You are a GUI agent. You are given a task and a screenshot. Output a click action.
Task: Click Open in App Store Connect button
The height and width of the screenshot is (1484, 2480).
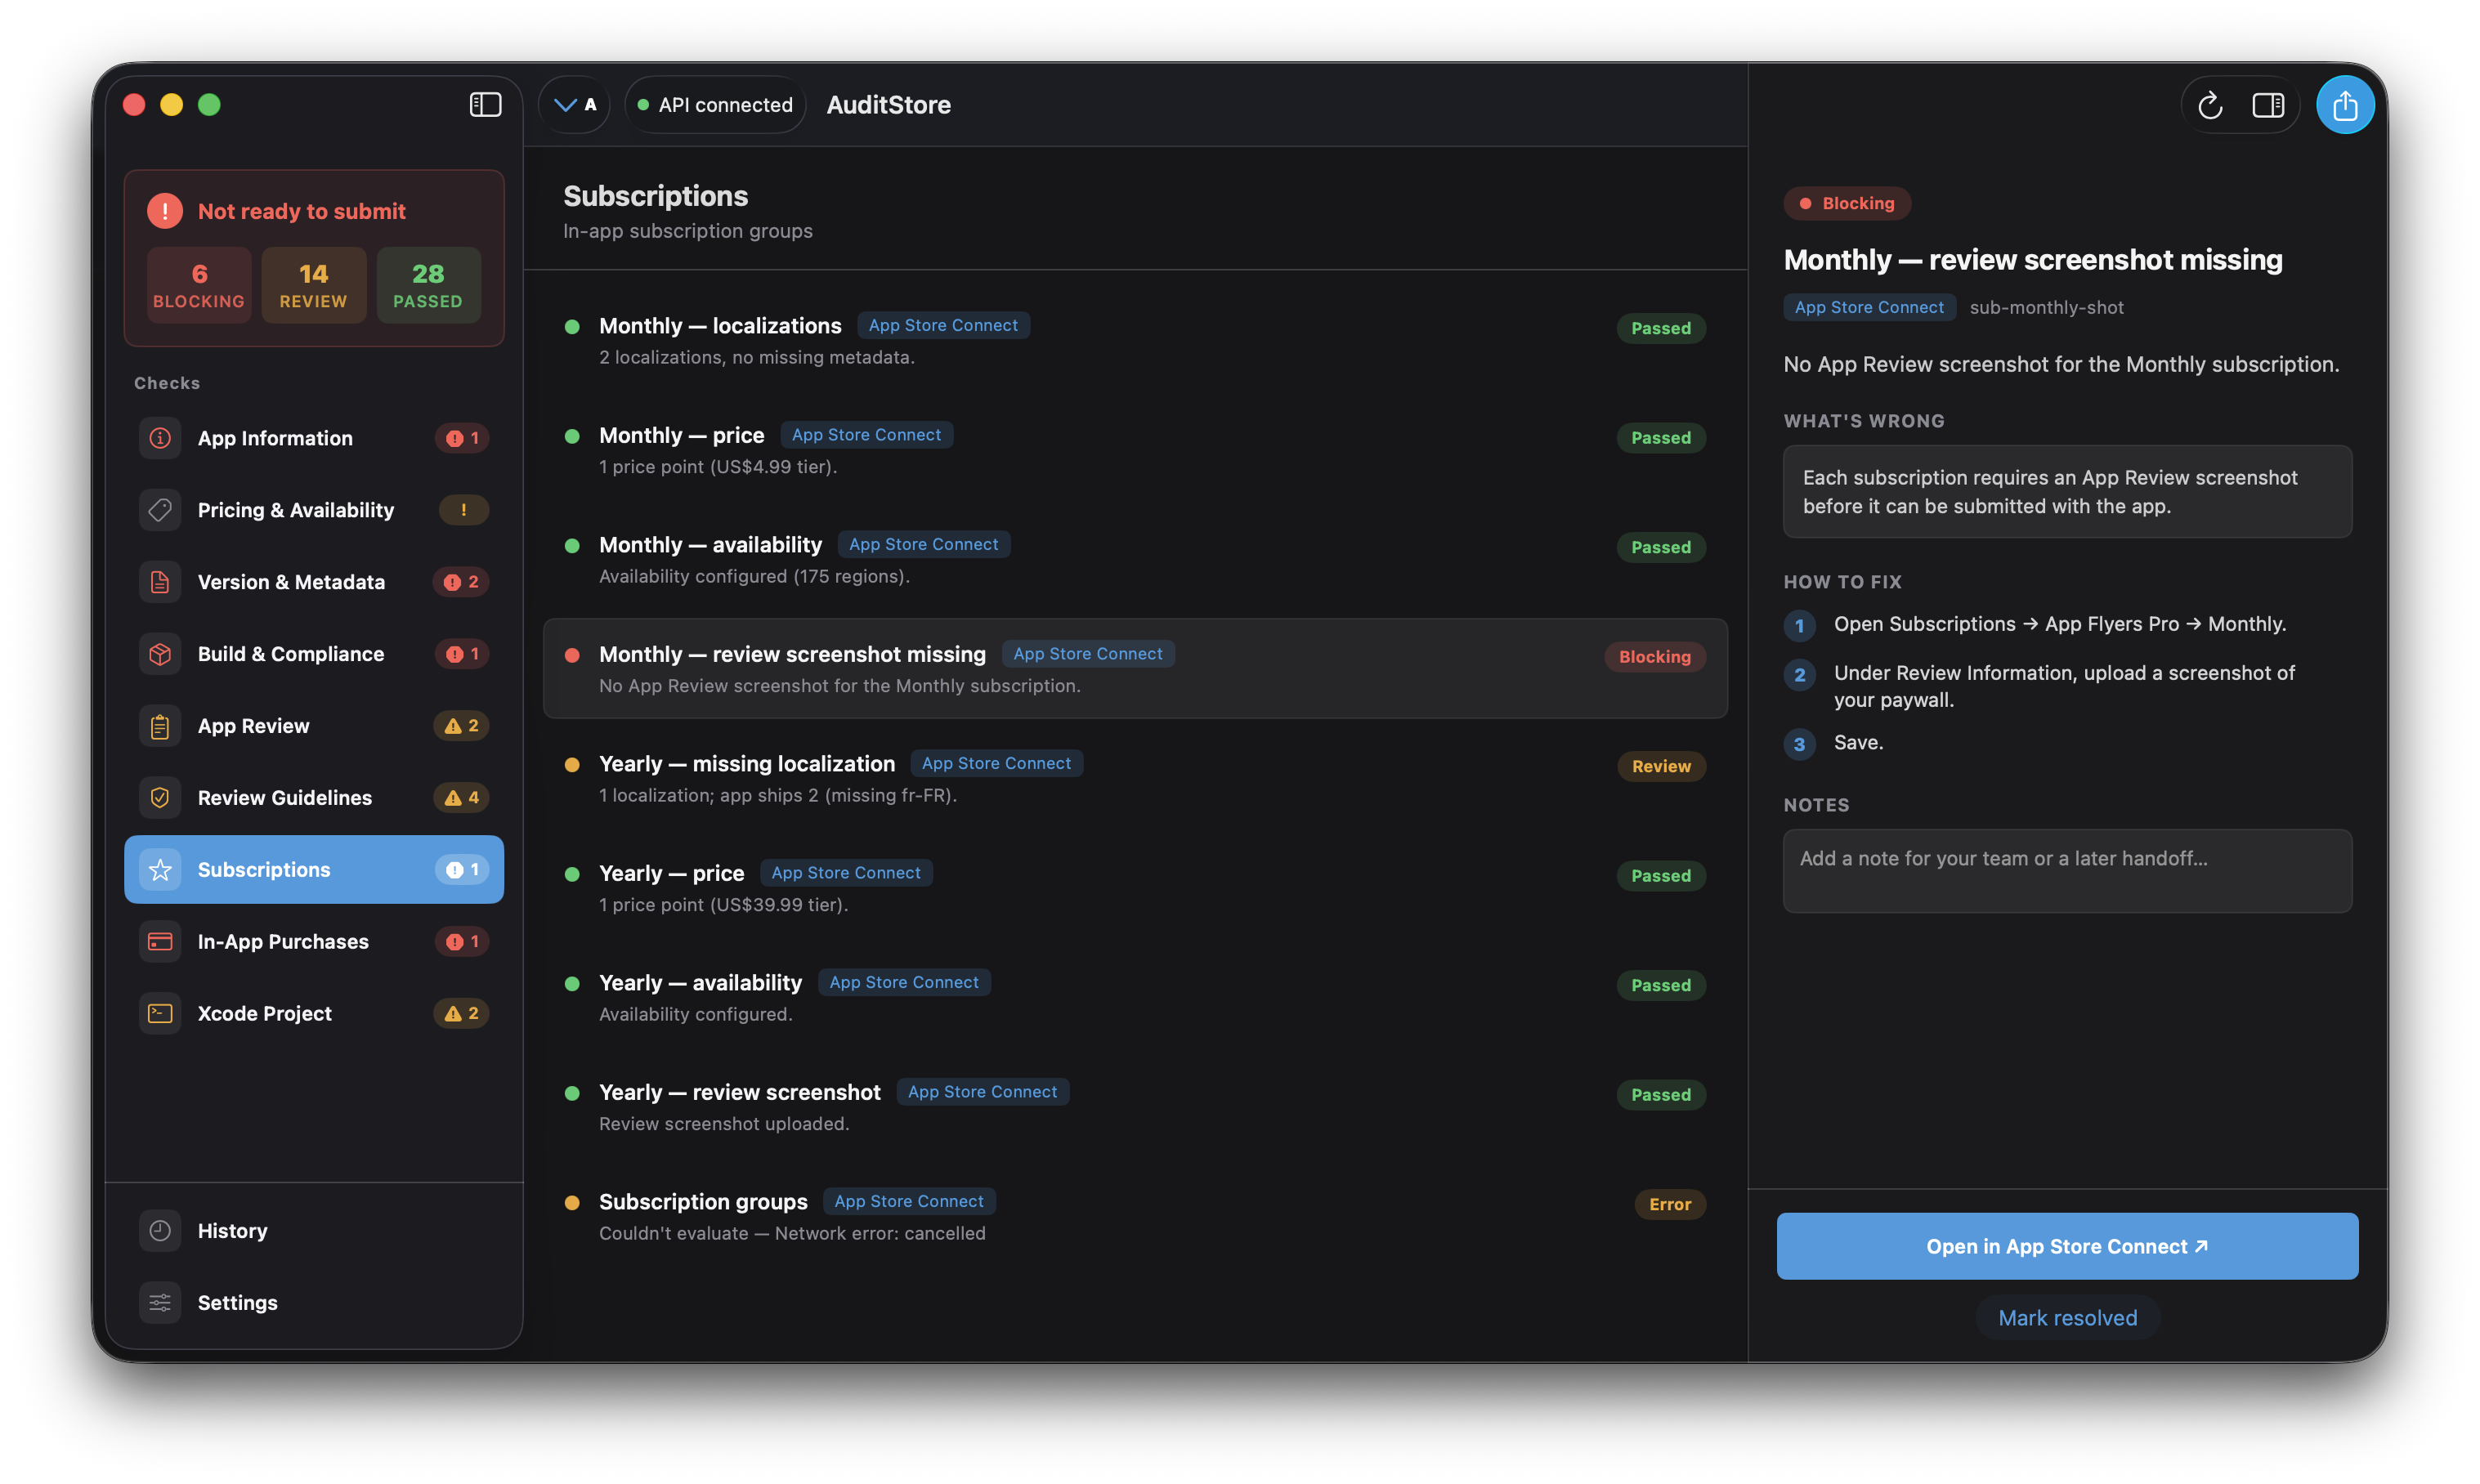pyautogui.click(x=2067, y=1247)
